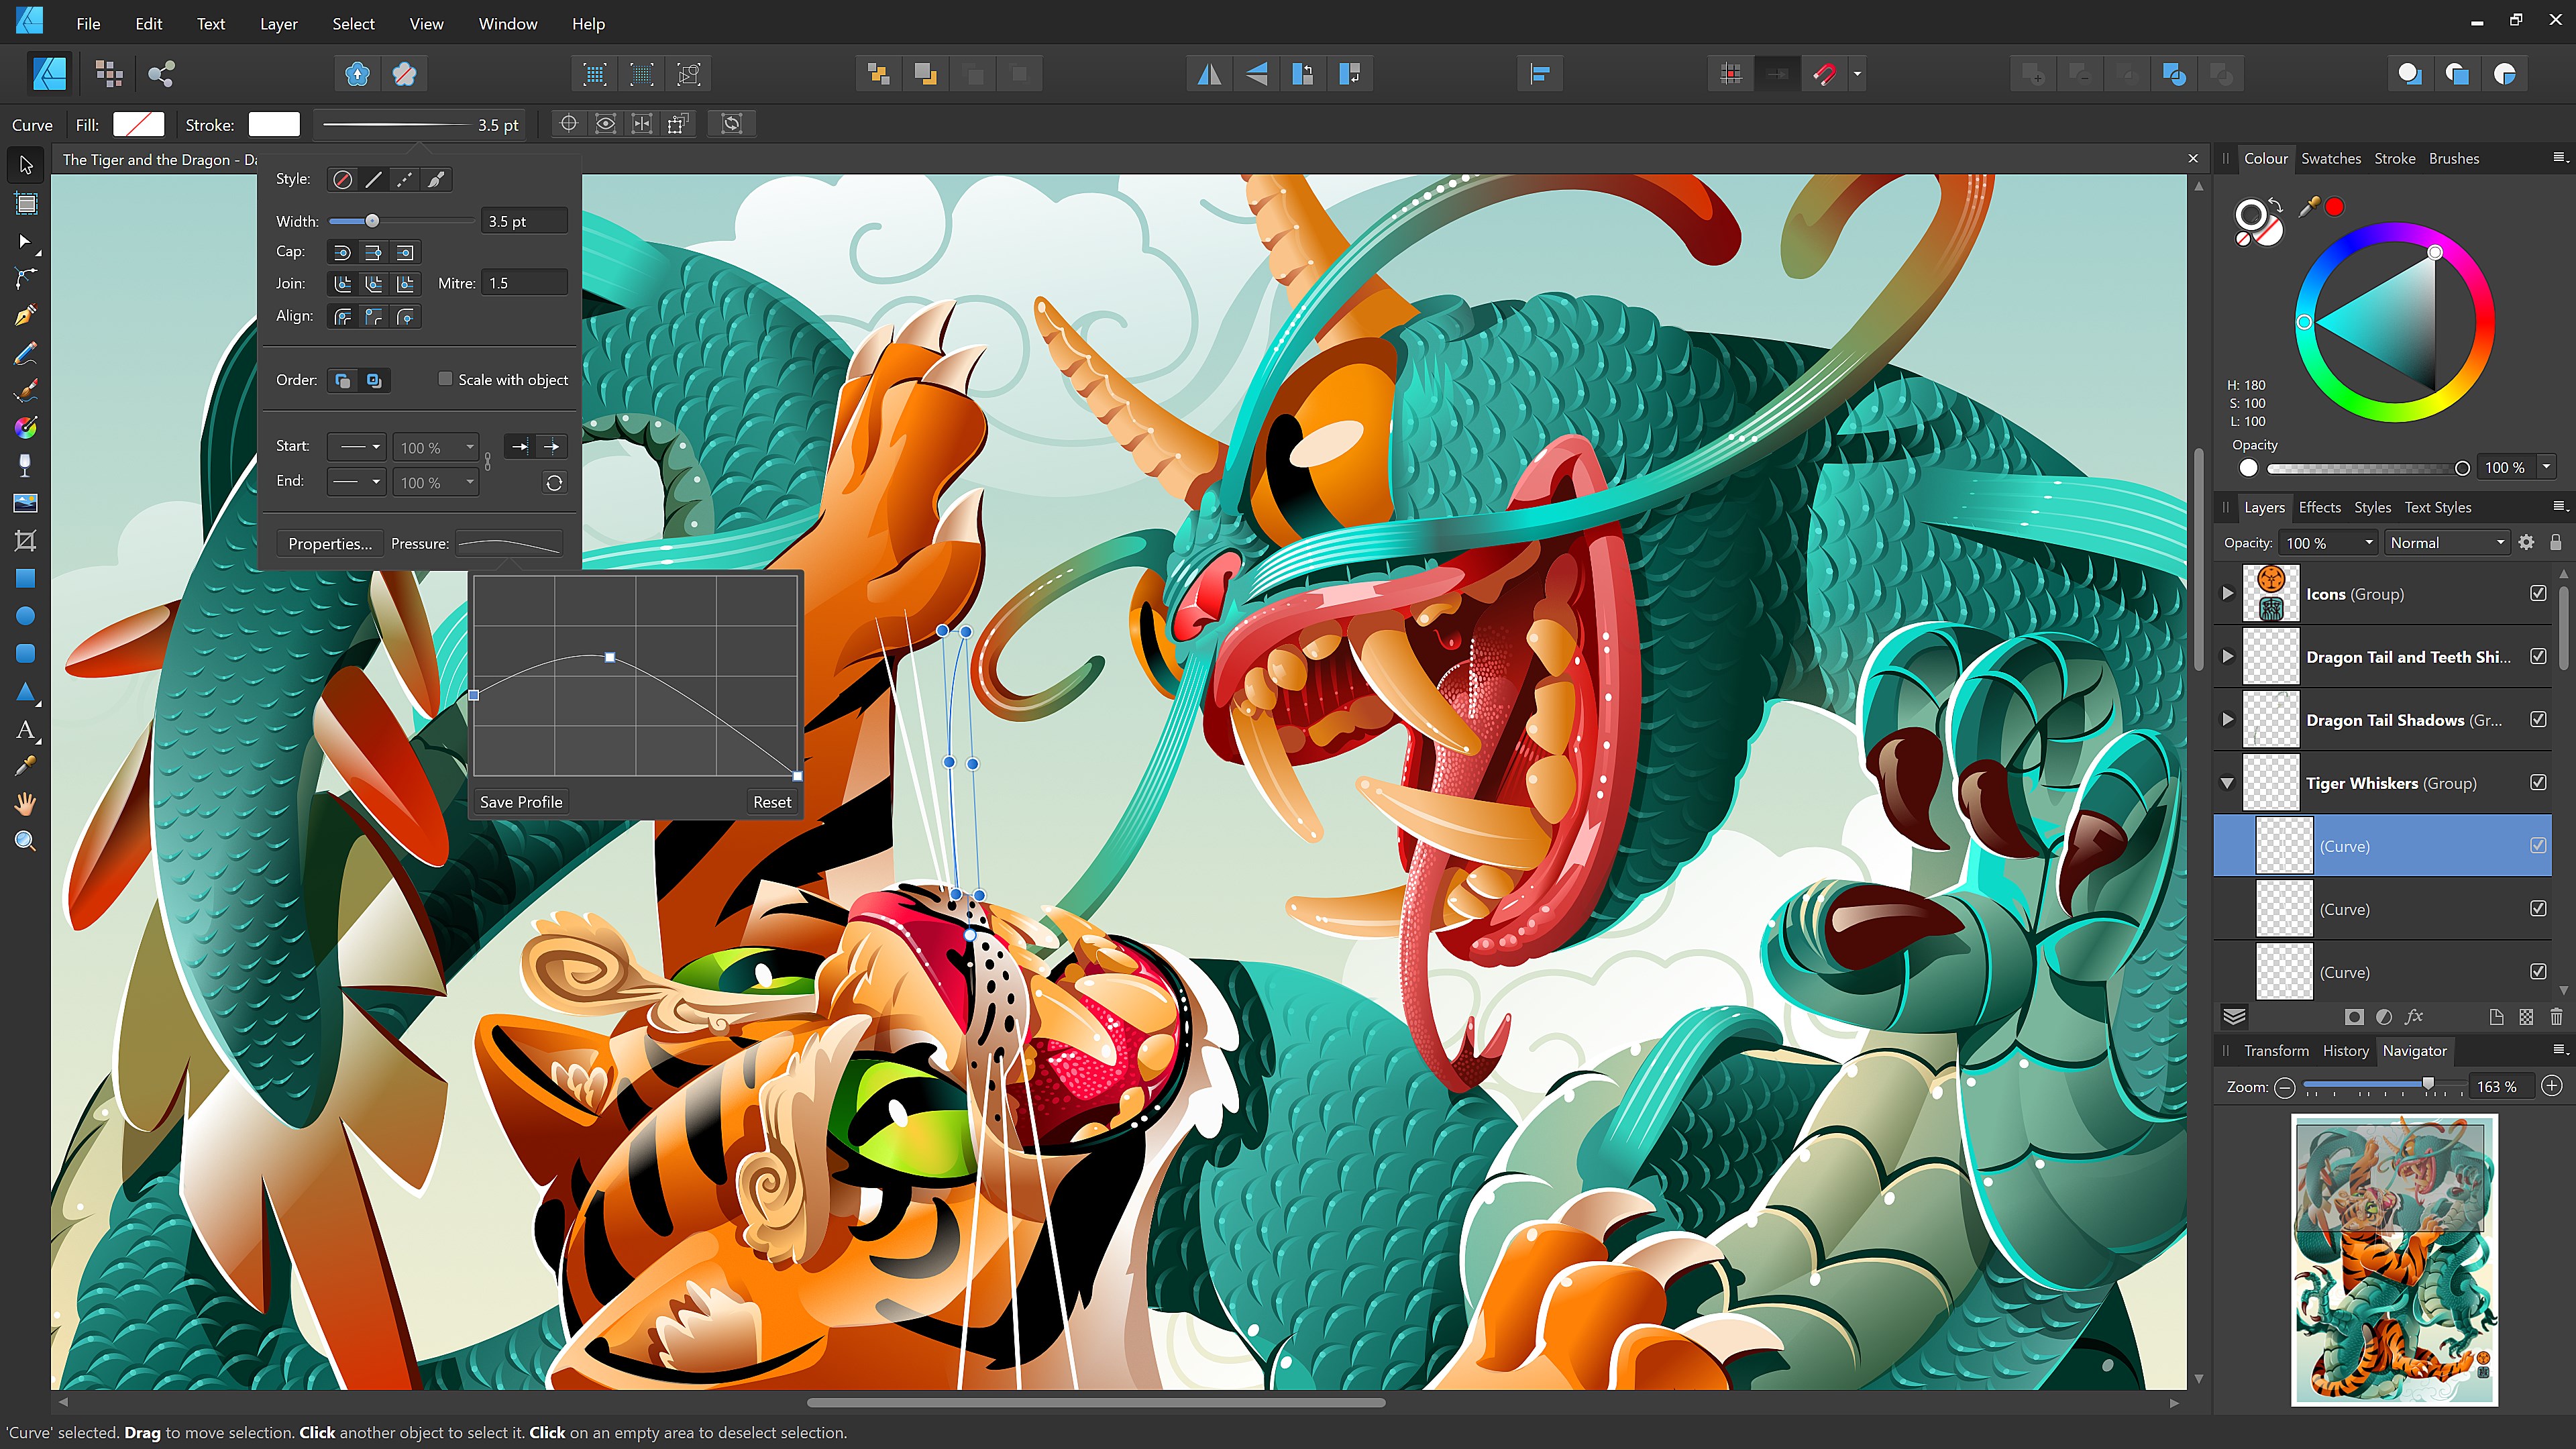Click the Save Profile button
Image resolution: width=2576 pixels, height=1449 pixels.
pos(520,801)
